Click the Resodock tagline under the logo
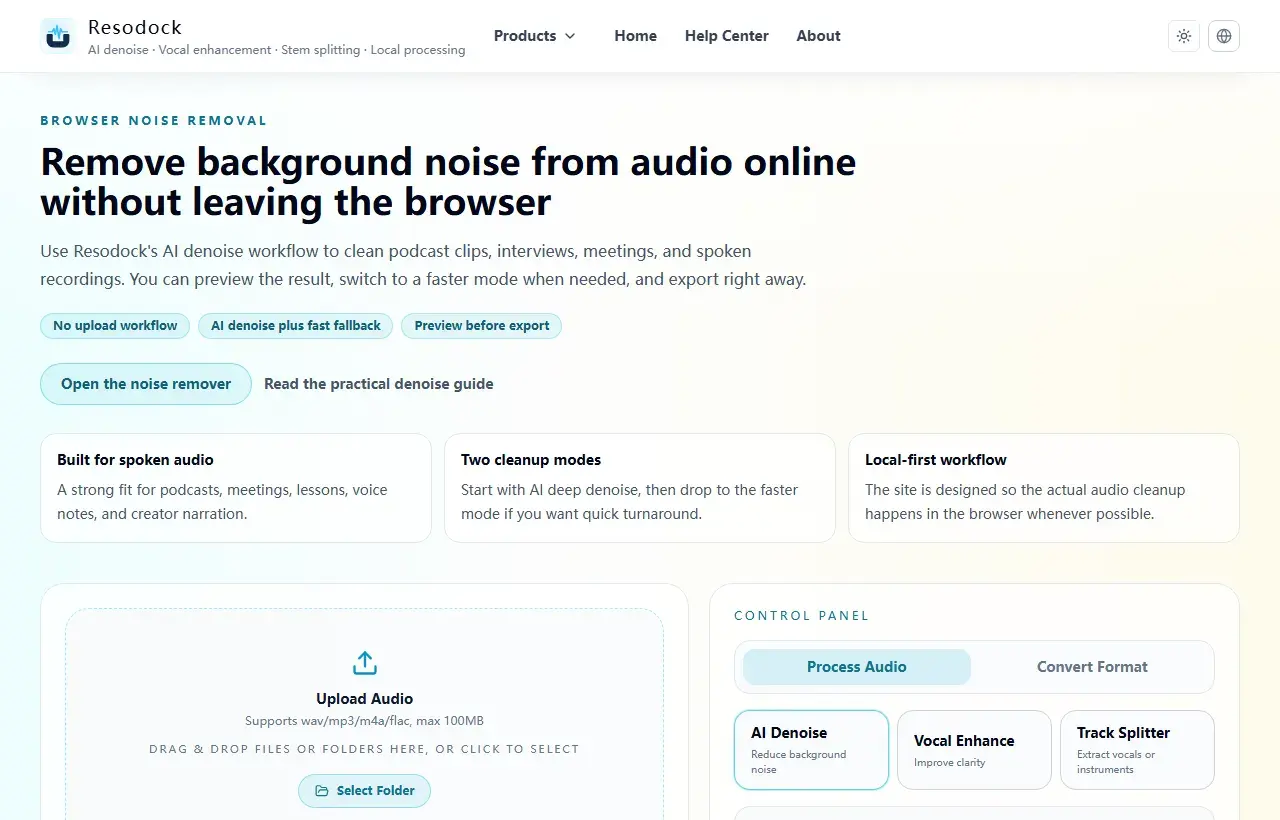This screenshot has width=1280, height=820. [x=277, y=50]
